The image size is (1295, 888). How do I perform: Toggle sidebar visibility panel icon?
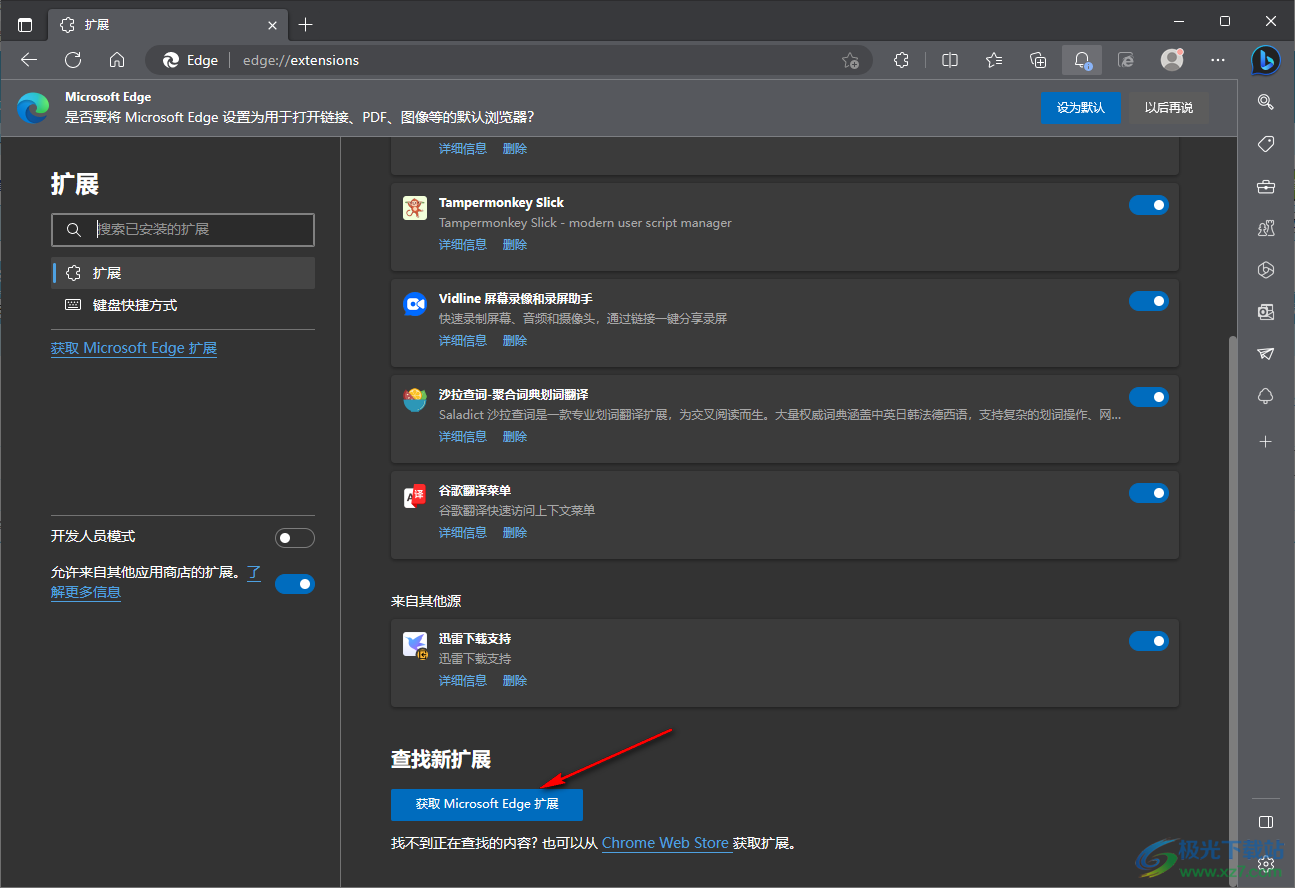click(1266, 822)
